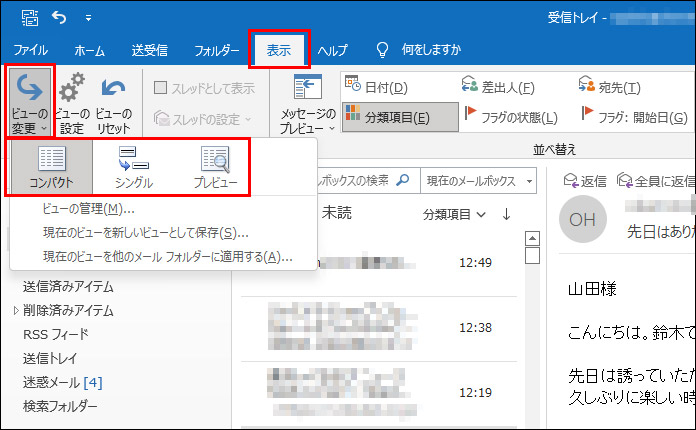Click the 返信 (Reply) button

click(x=586, y=181)
